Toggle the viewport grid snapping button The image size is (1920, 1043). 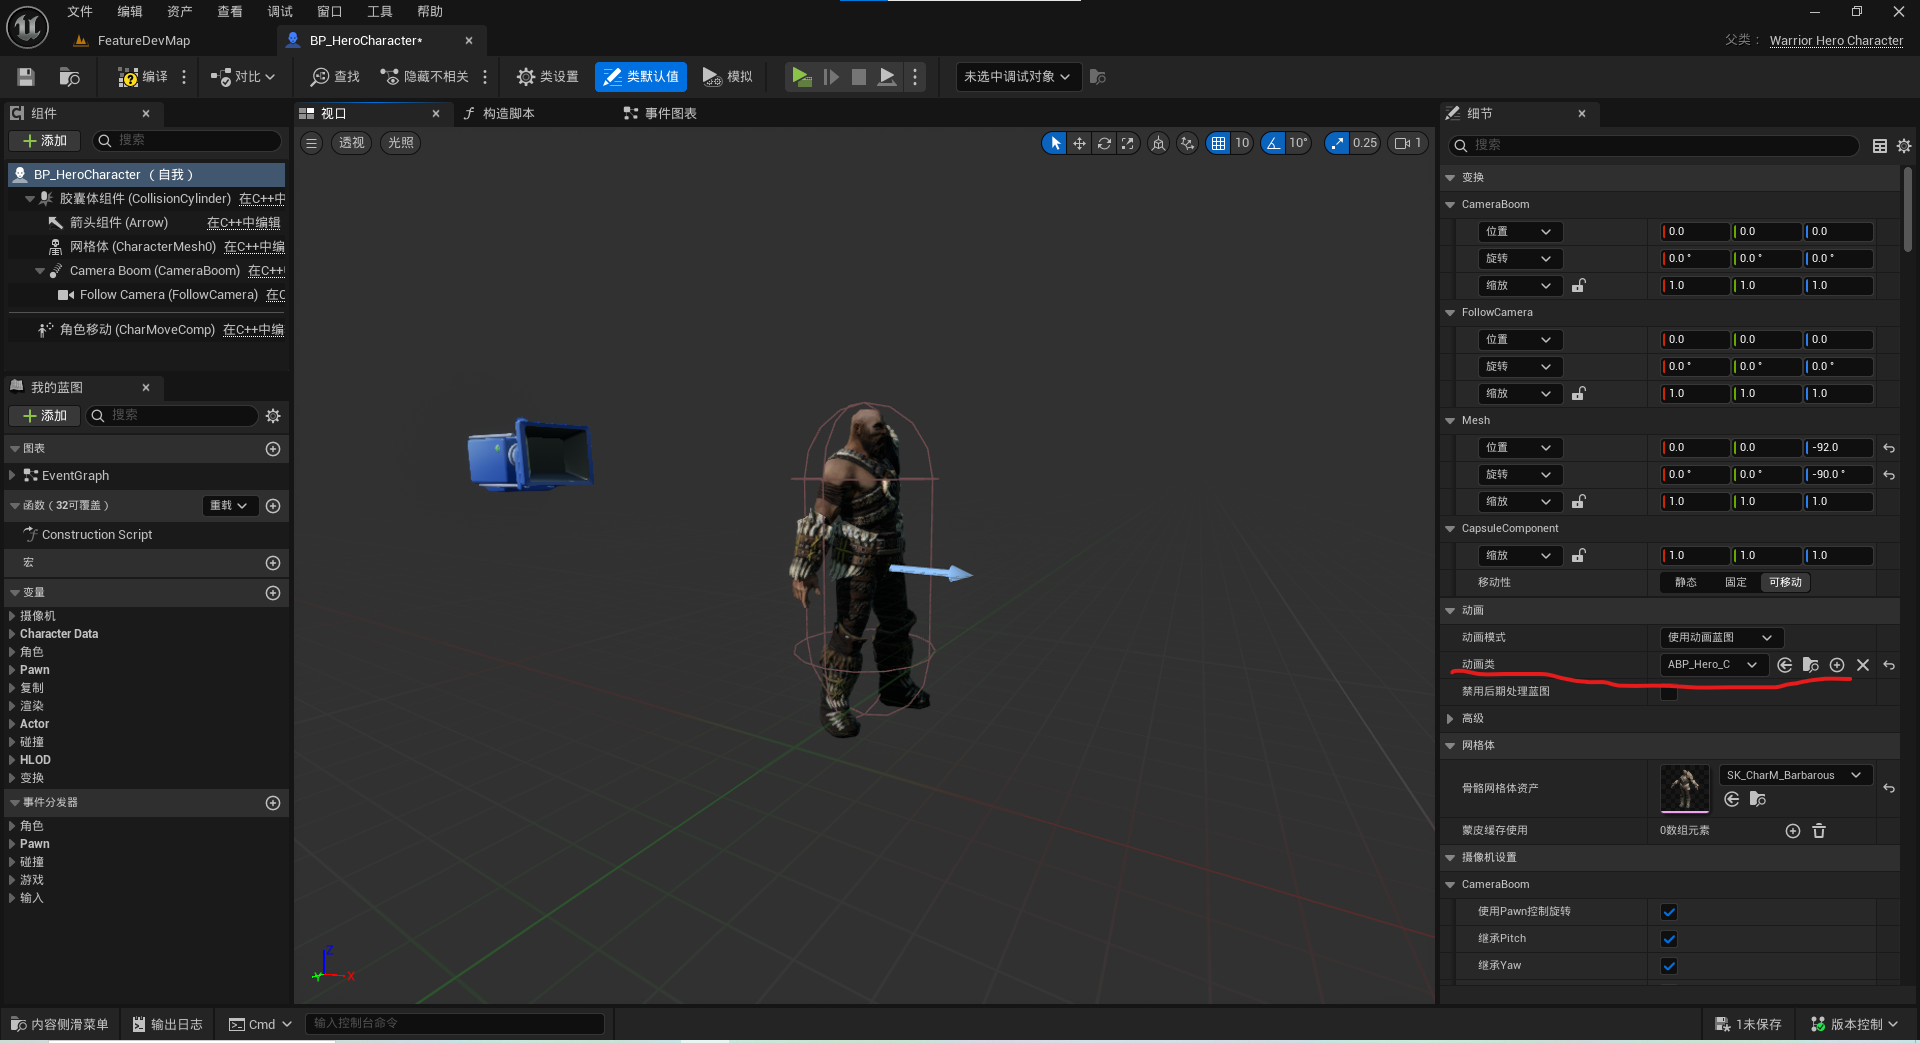pos(1218,143)
